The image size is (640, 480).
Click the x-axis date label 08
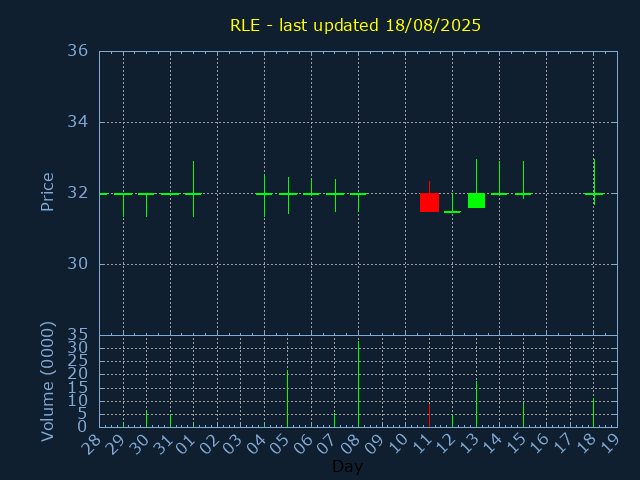[x=350, y=444]
